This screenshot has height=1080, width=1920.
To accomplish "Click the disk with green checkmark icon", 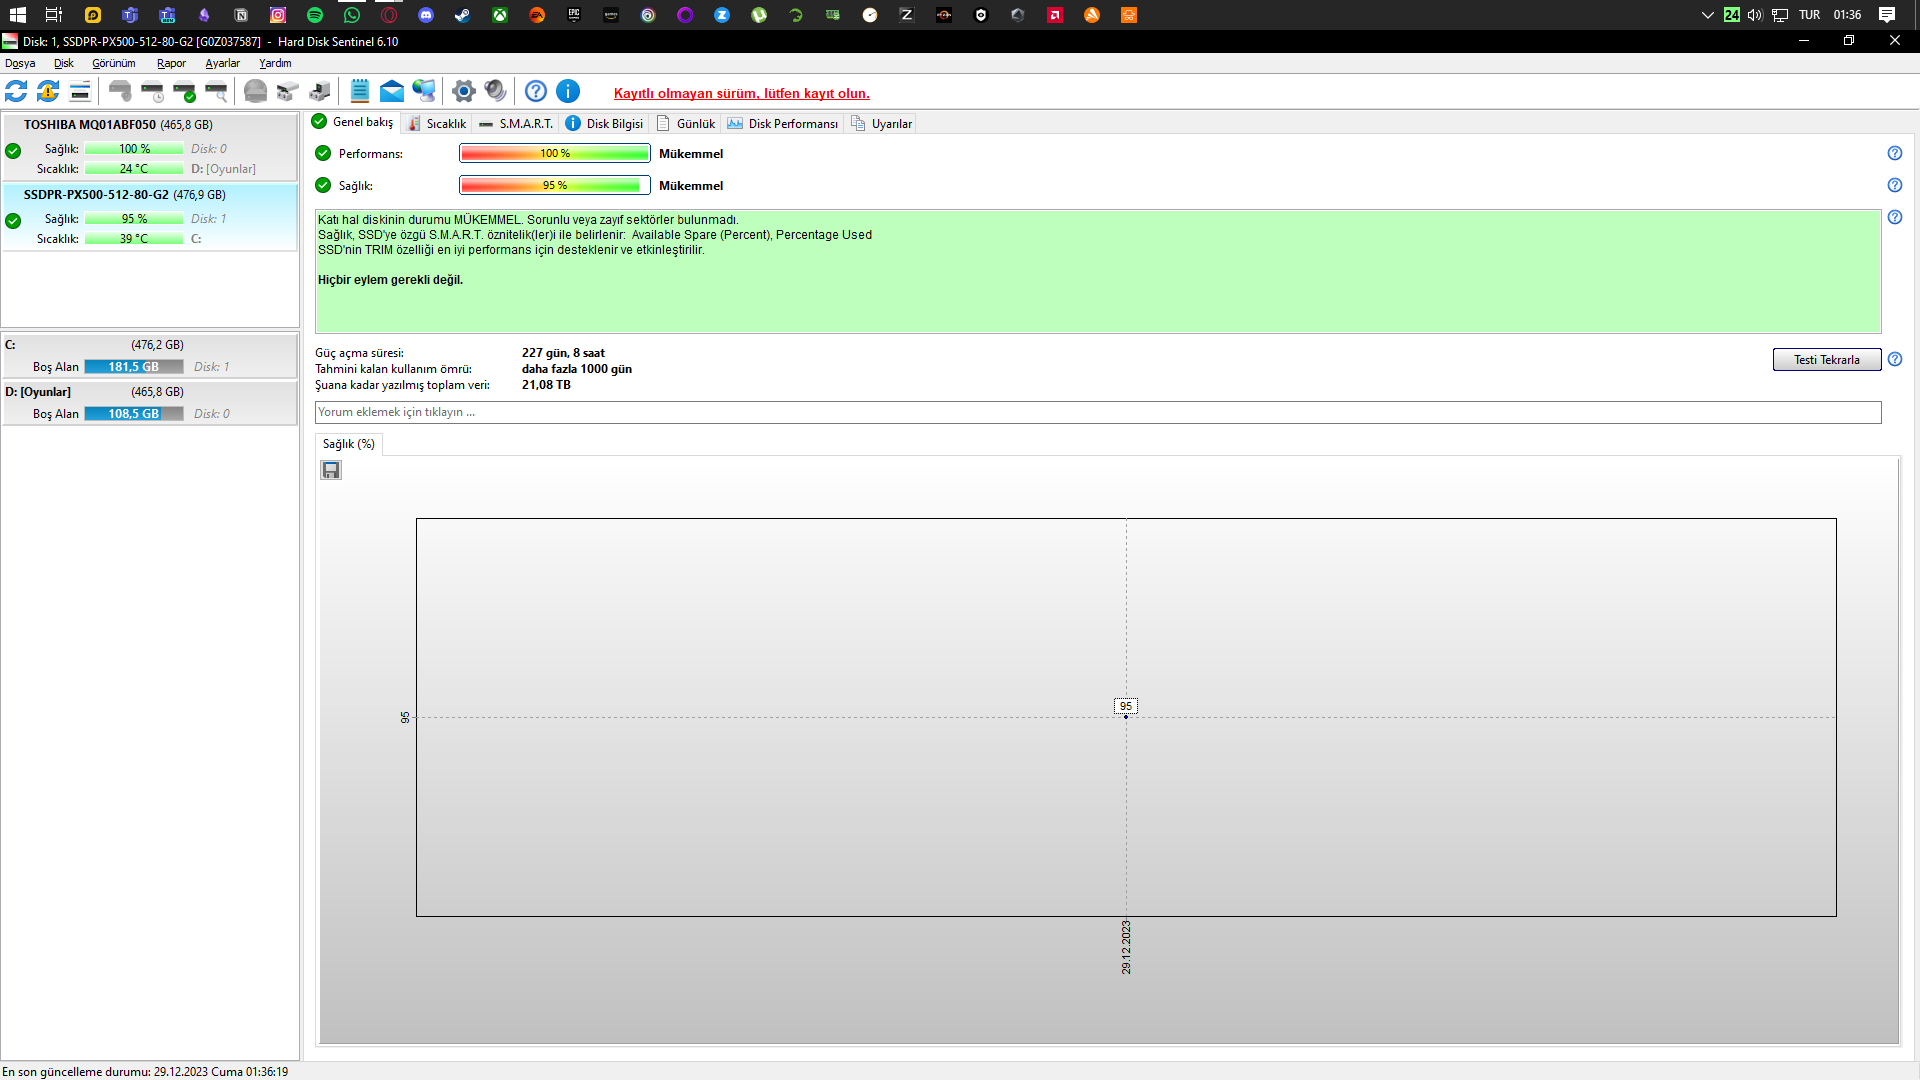I will click(x=184, y=91).
